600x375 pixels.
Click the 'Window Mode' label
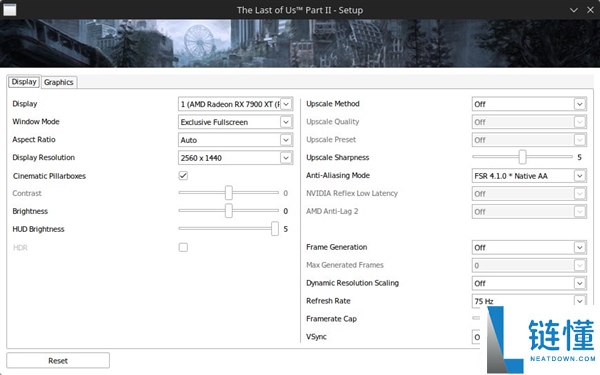click(x=36, y=121)
